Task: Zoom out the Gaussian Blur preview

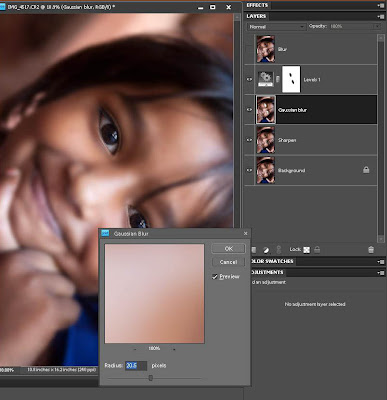Action: pos(135,349)
